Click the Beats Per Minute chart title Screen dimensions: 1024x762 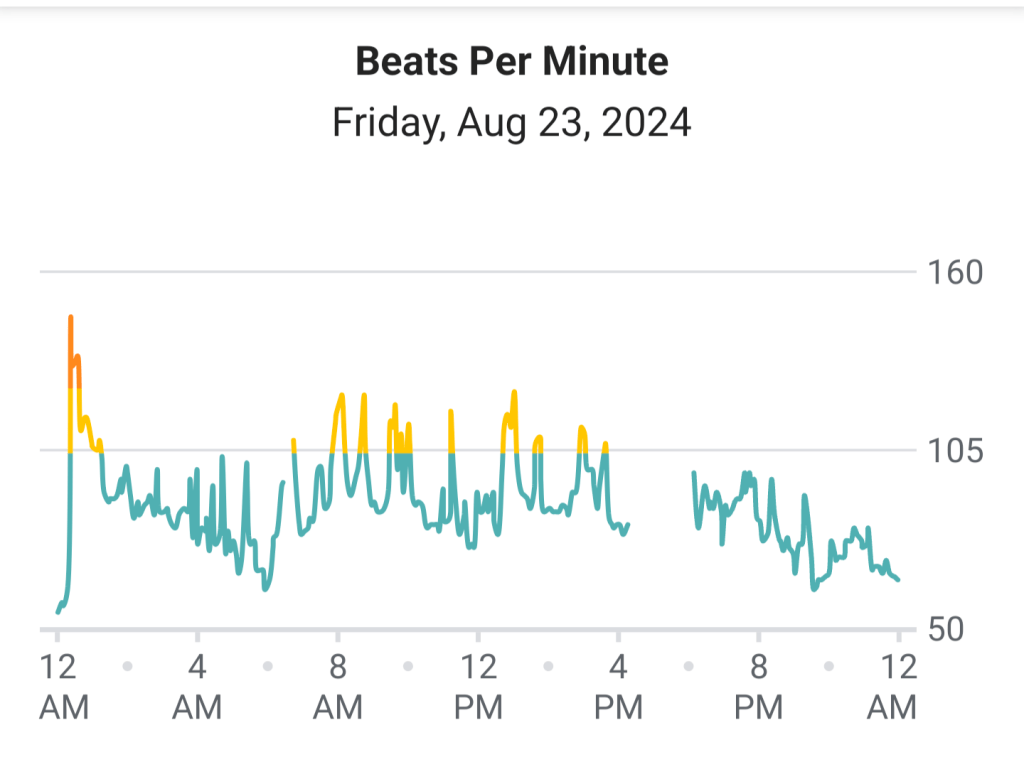pos(511,62)
